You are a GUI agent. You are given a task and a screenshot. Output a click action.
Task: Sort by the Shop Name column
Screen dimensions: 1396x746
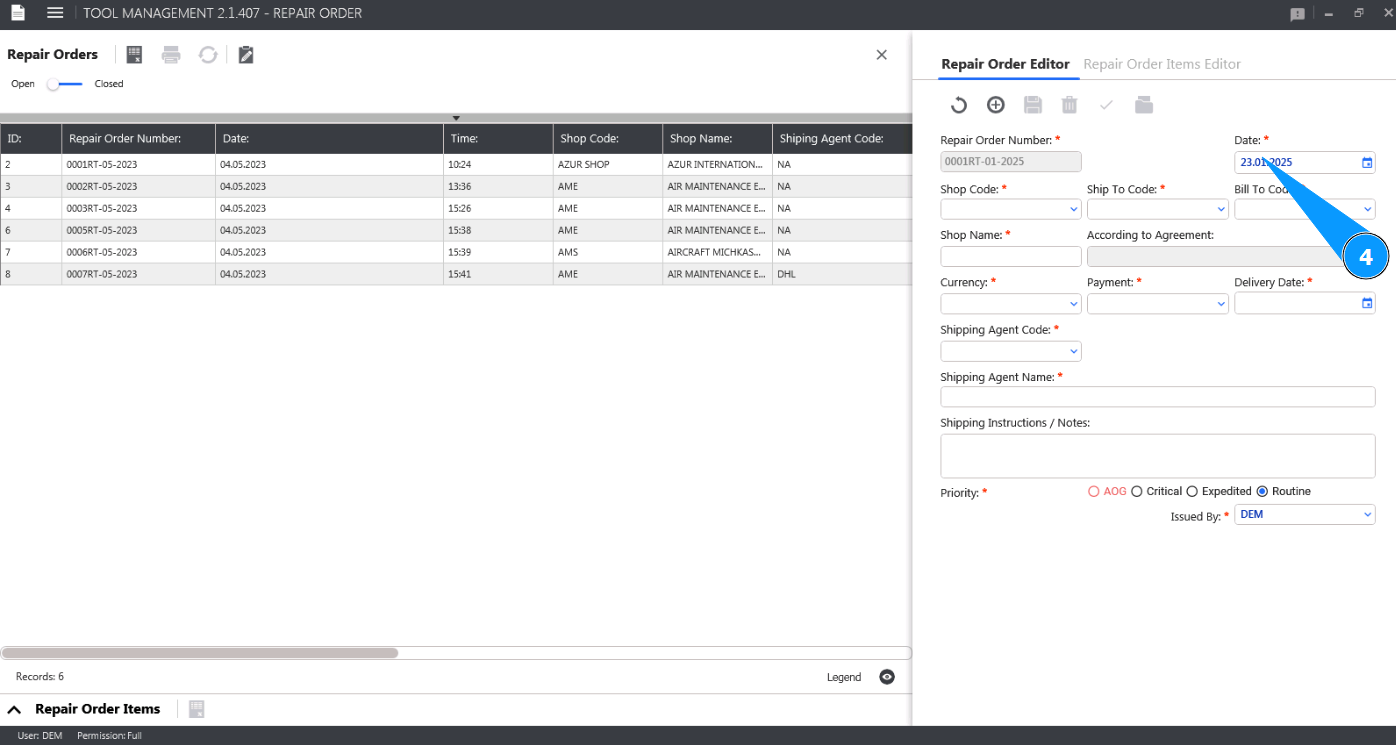click(x=717, y=139)
